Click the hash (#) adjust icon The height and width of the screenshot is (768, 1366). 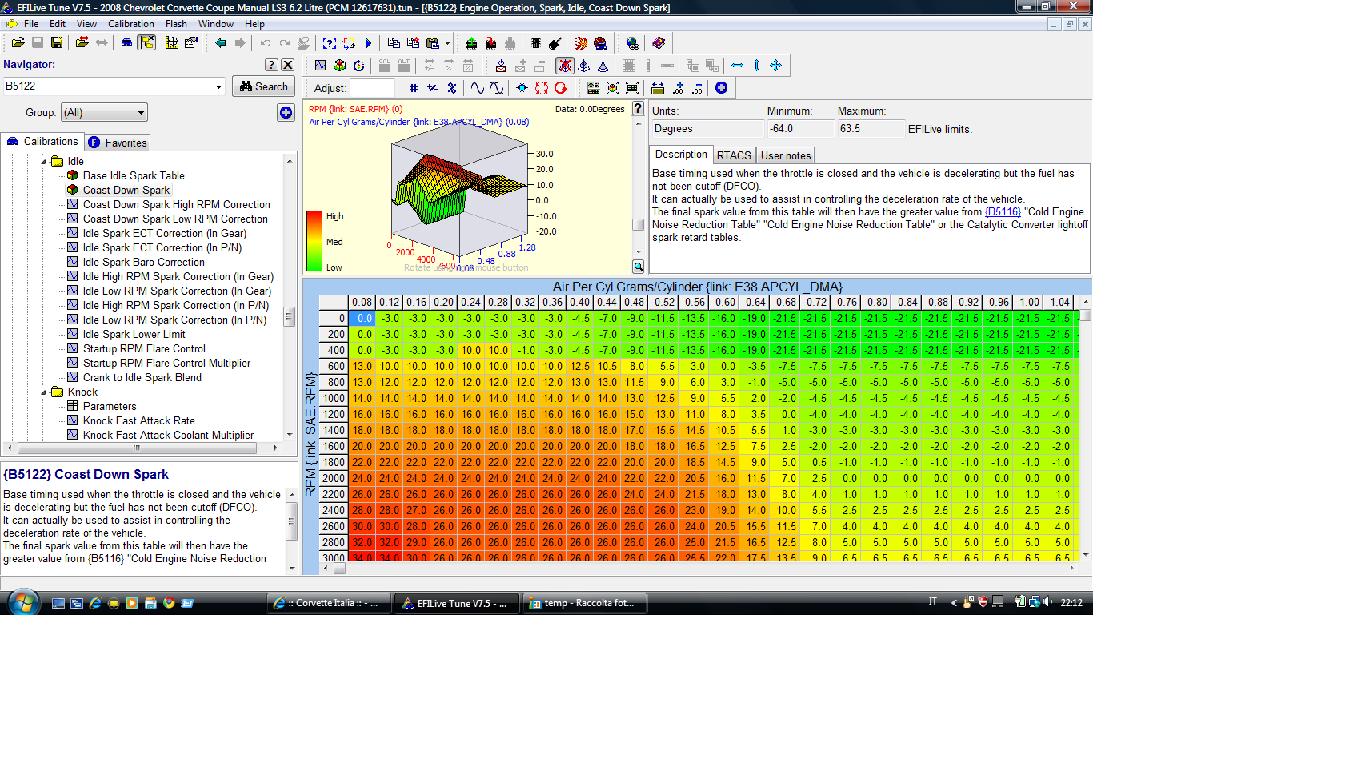[414, 88]
